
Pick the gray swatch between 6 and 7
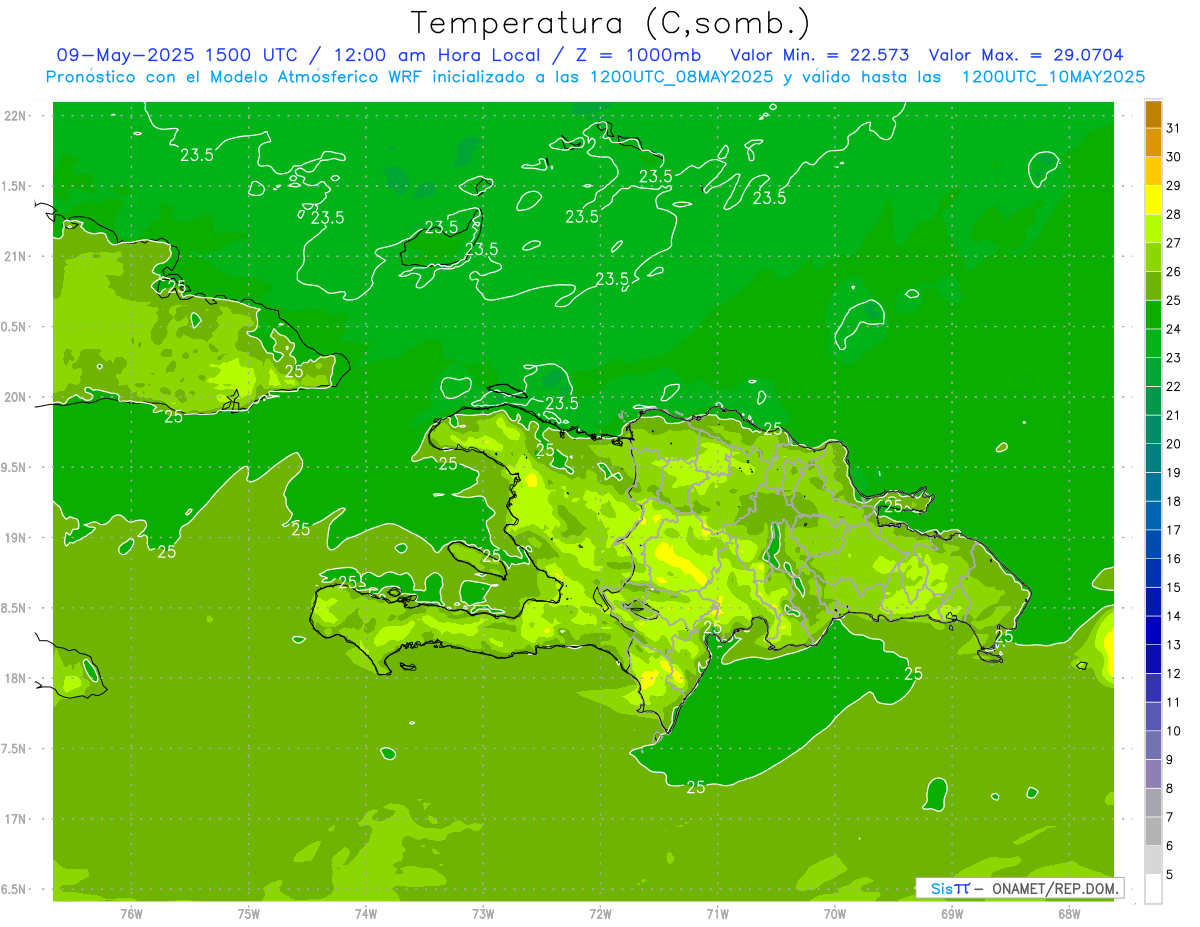coord(1153,831)
